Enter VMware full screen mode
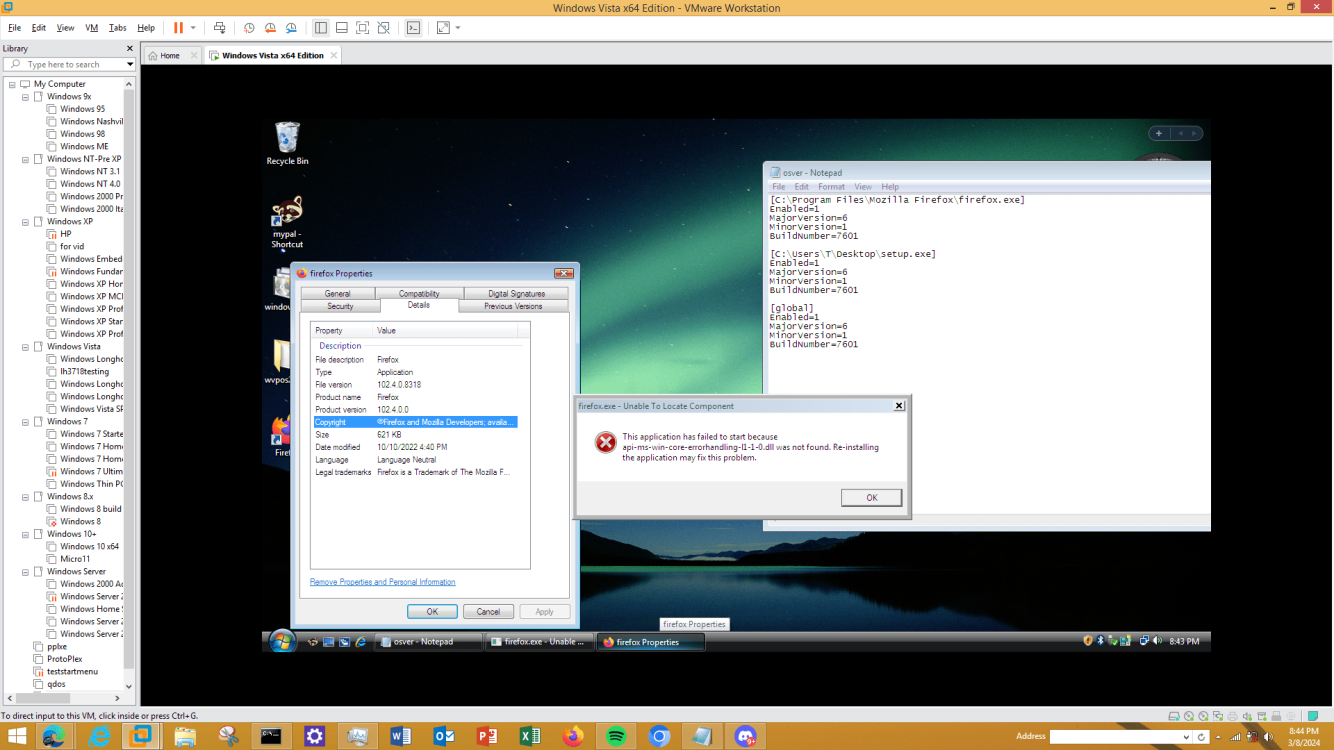 (362, 28)
